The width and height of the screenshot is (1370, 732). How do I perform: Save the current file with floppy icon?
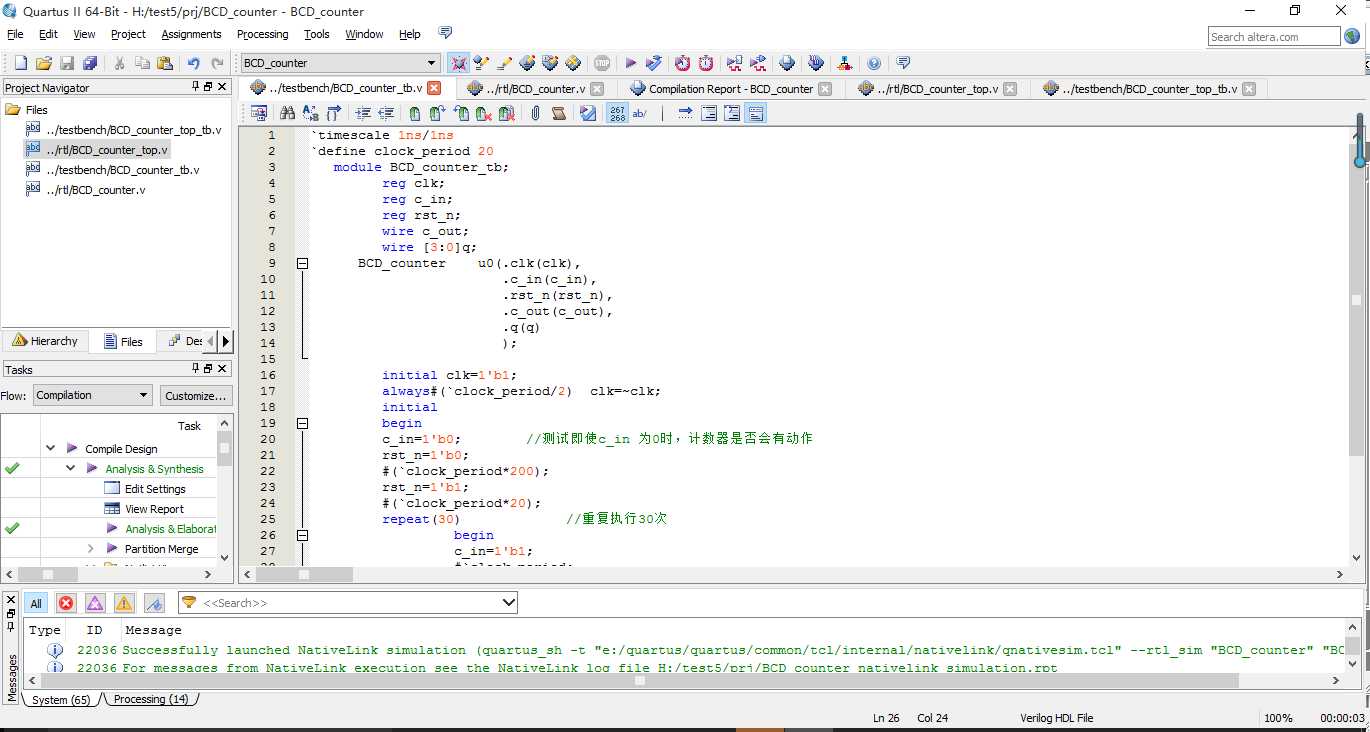tap(67, 63)
